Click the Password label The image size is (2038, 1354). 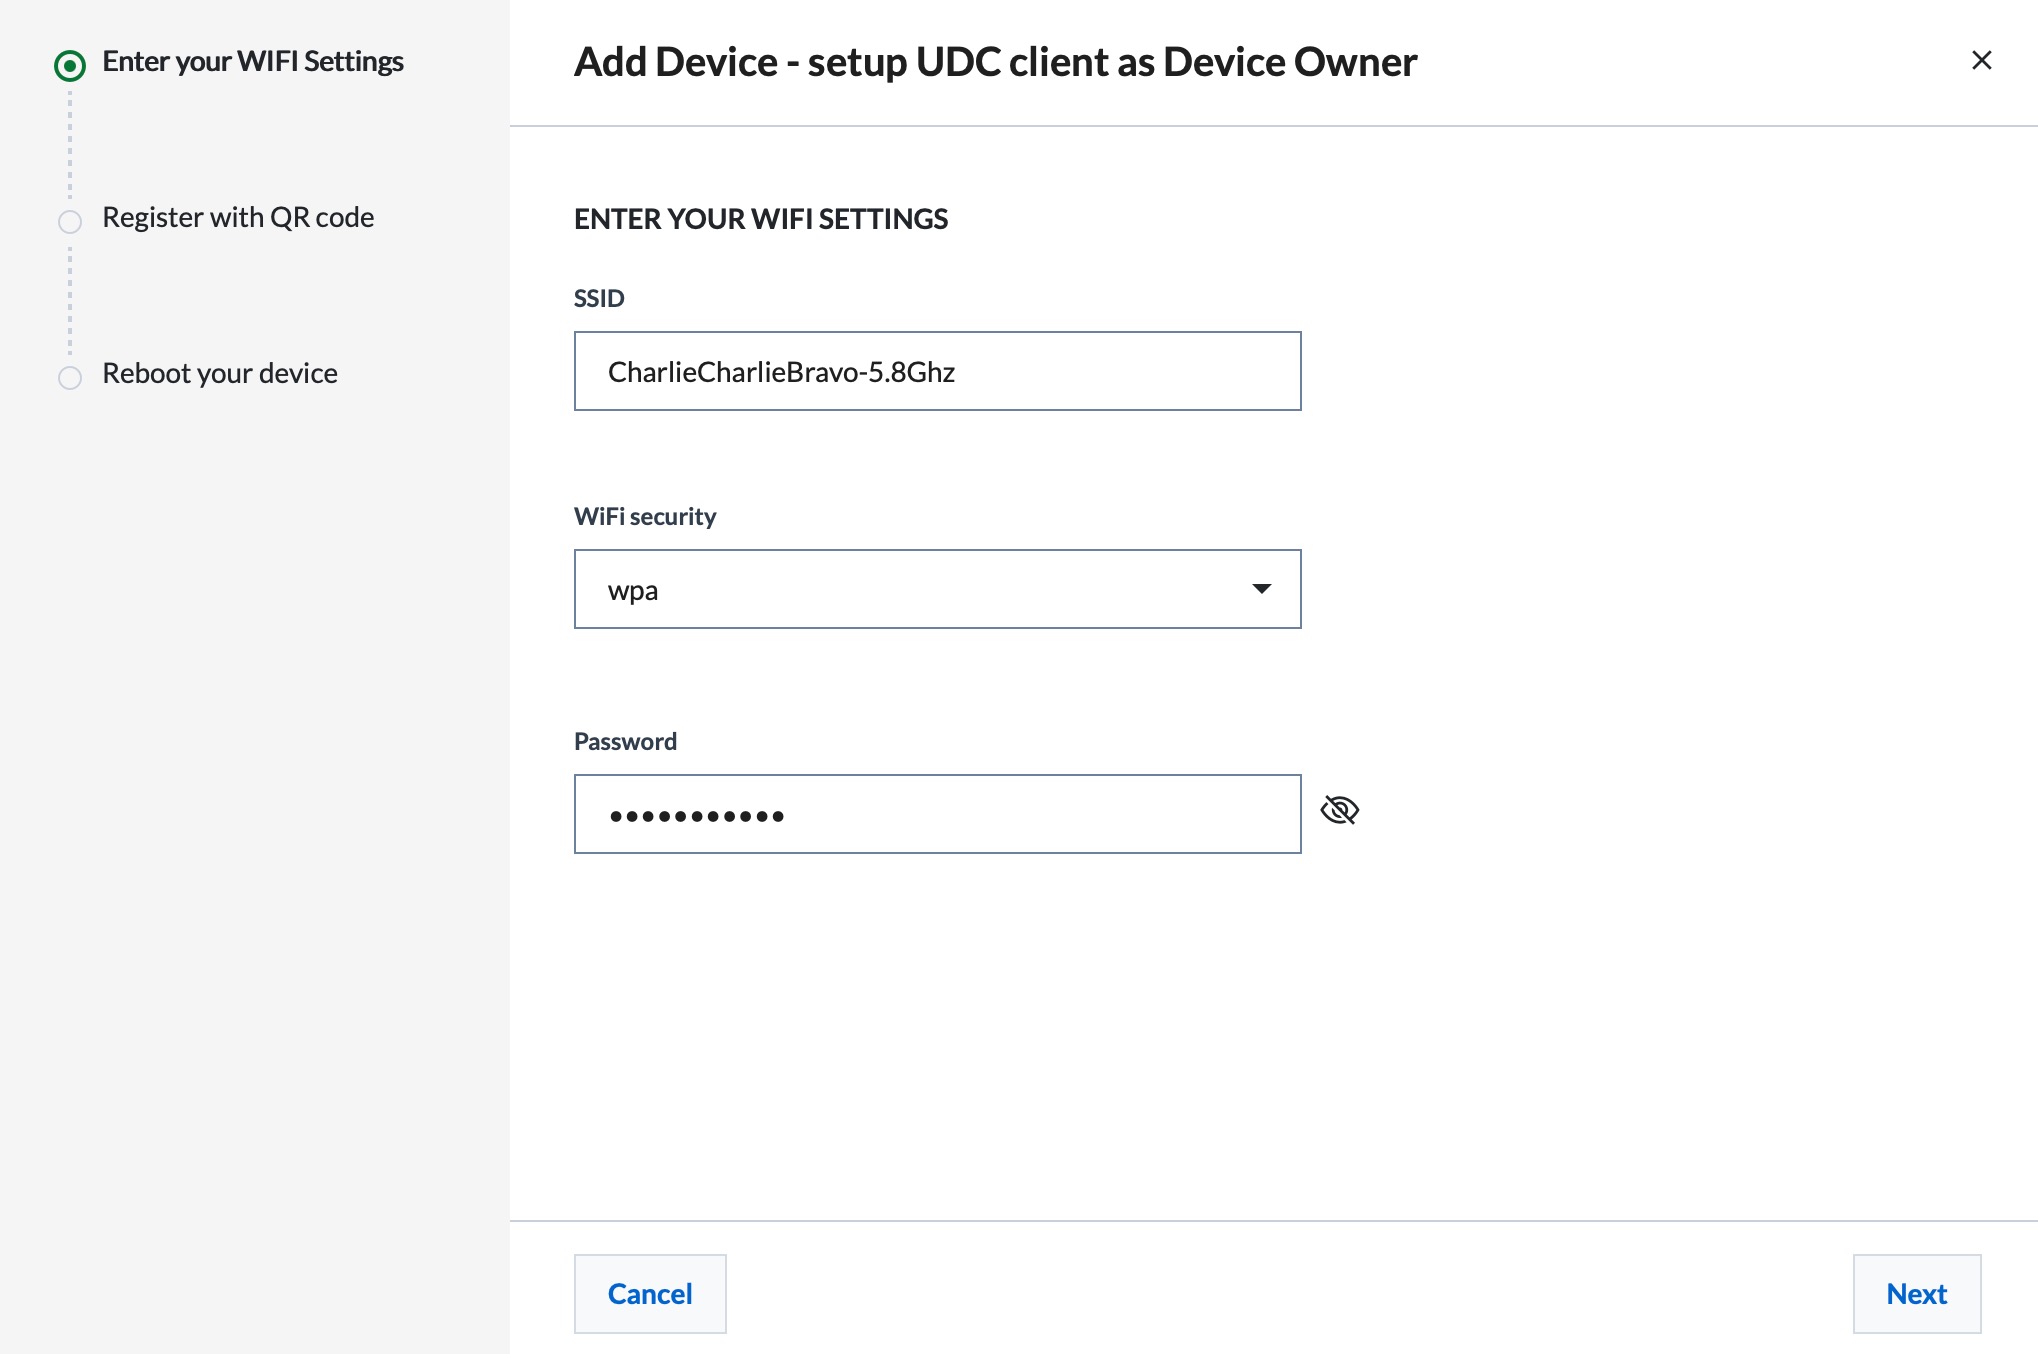625,741
